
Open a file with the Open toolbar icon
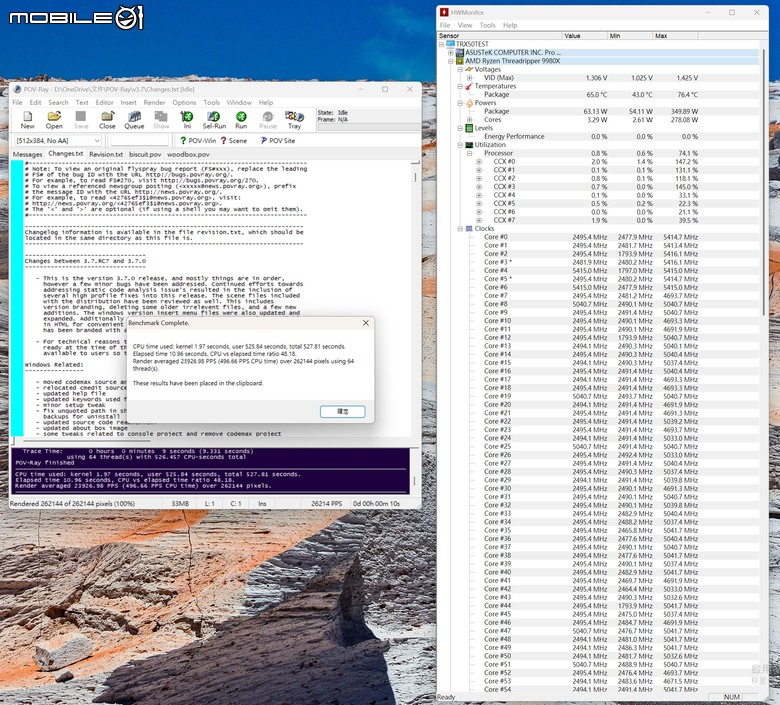(54, 120)
